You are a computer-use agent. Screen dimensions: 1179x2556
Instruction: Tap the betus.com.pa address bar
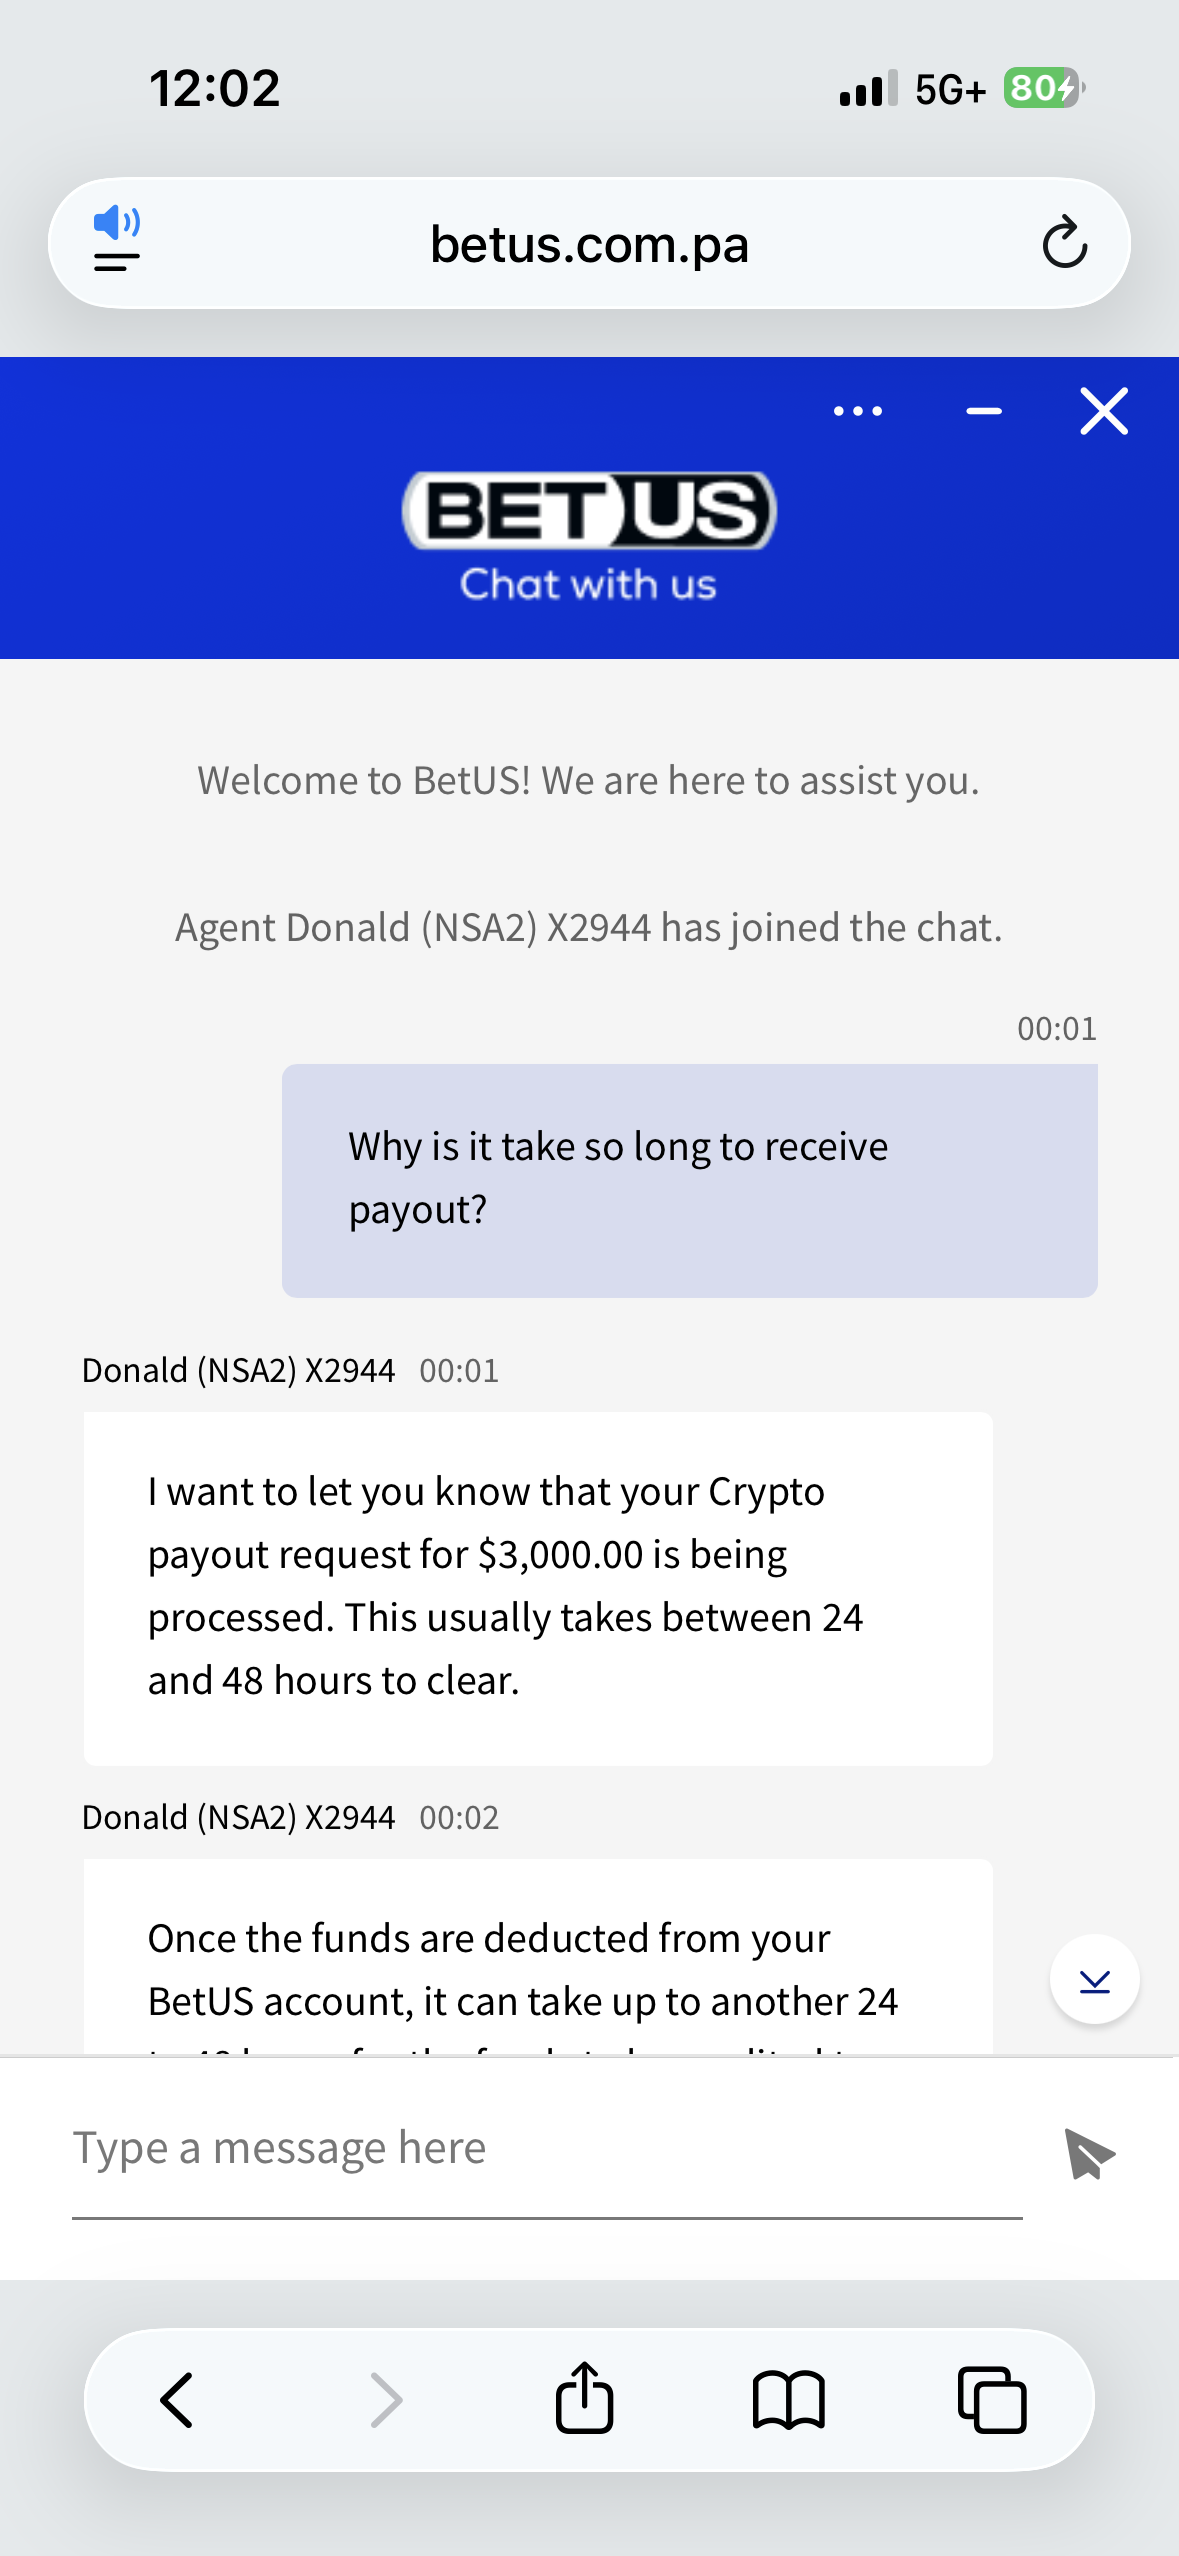[589, 244]
